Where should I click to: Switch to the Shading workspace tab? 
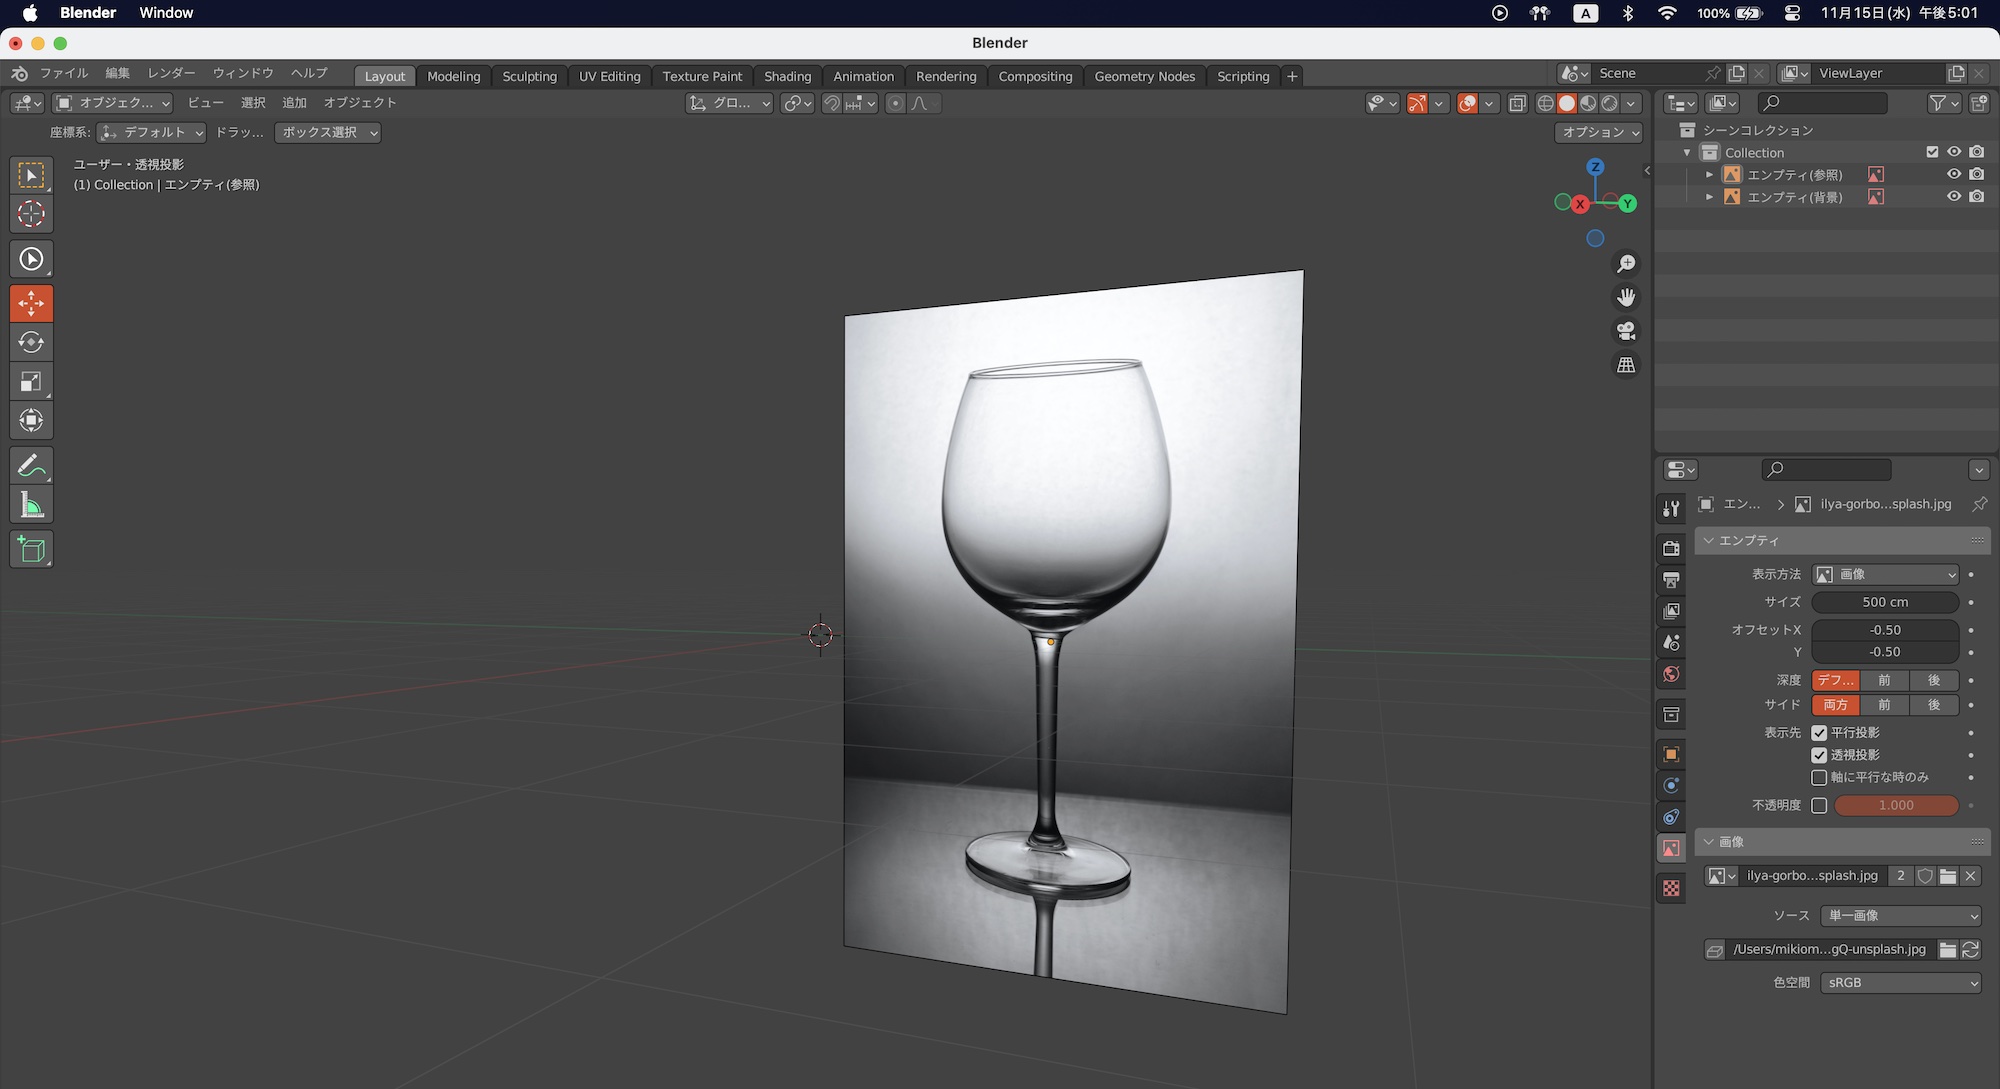[787, 76]
